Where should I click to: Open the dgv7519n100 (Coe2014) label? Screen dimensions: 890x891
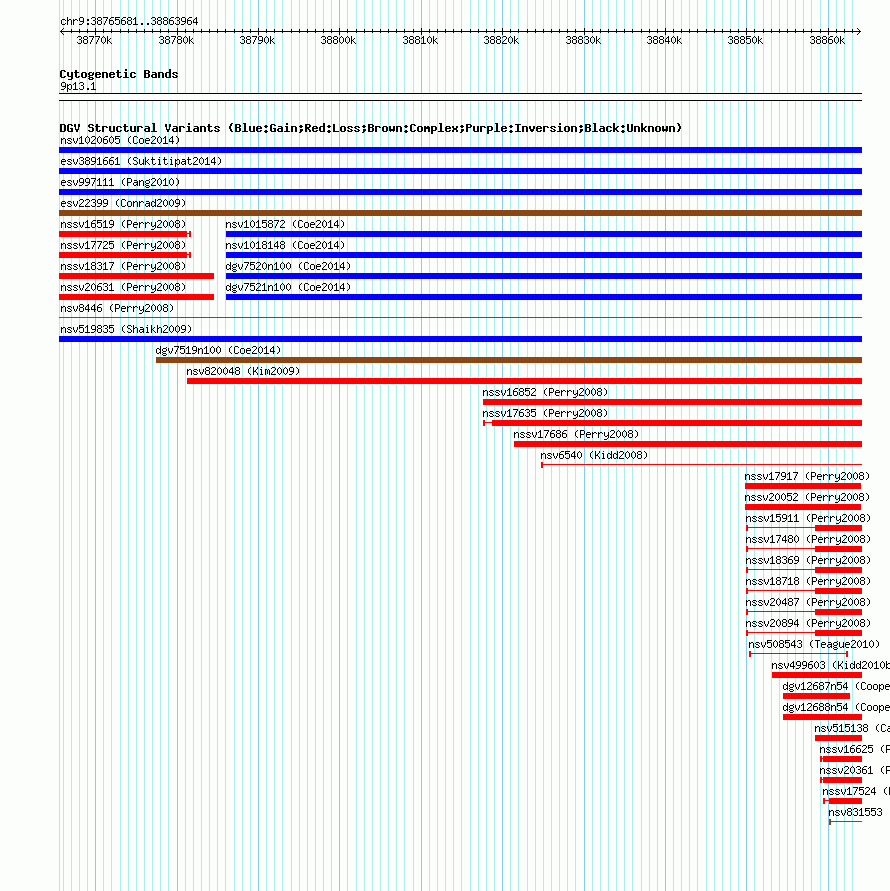click(218, 351)
